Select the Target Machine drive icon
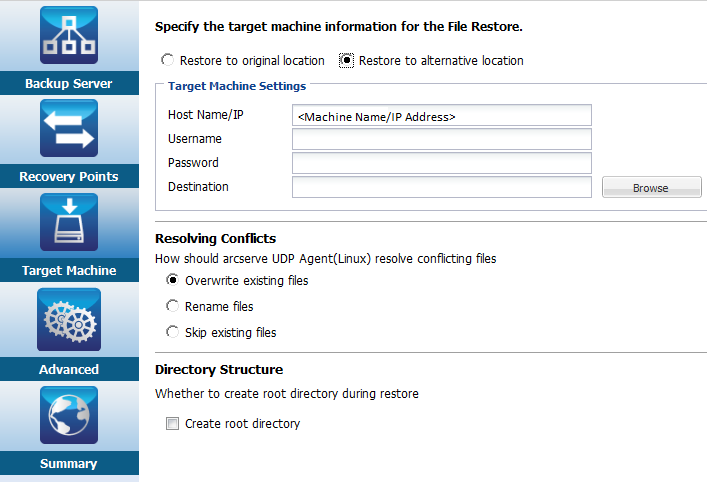707x482 pixels. pos(69,222)
